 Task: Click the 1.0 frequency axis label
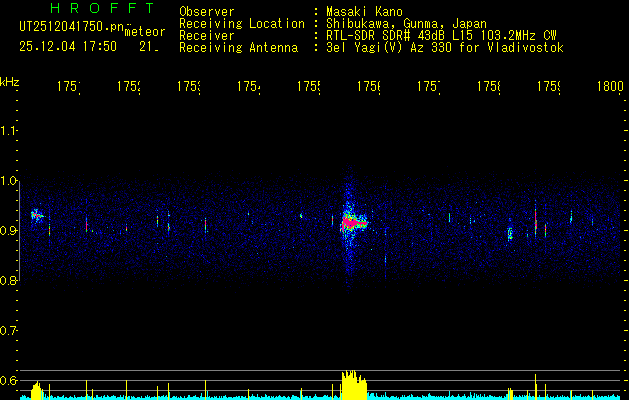pyautogui.click(x=8, y=181)
